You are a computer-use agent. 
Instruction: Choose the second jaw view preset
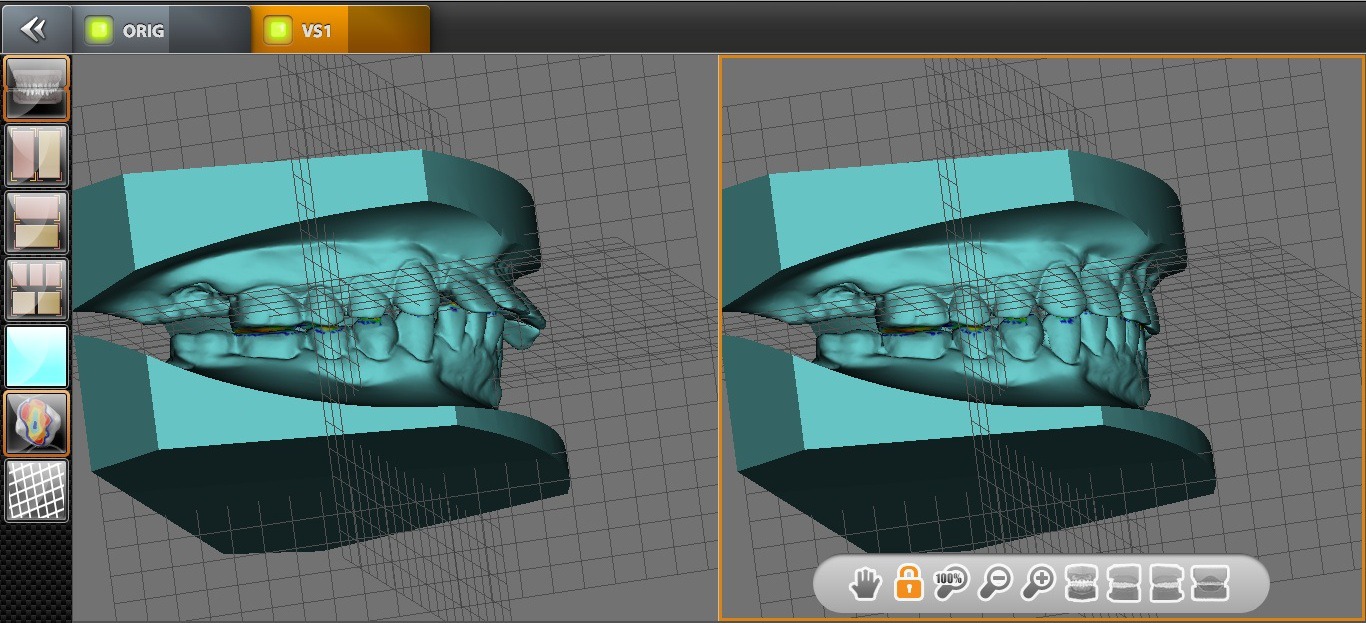[1124, 583]
